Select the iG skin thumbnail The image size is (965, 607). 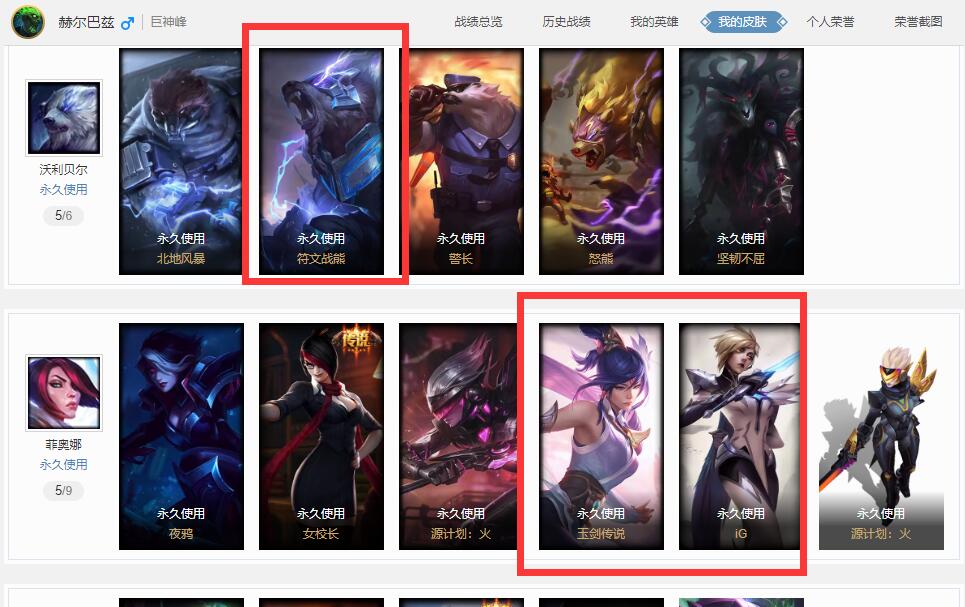tap(741, 436)
